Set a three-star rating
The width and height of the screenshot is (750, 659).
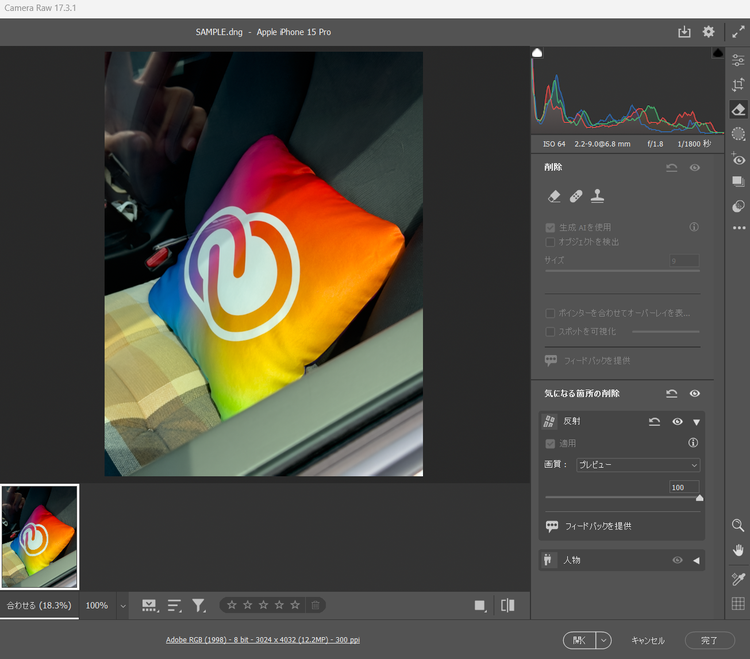pyautogui.click(x=264, y=605)
